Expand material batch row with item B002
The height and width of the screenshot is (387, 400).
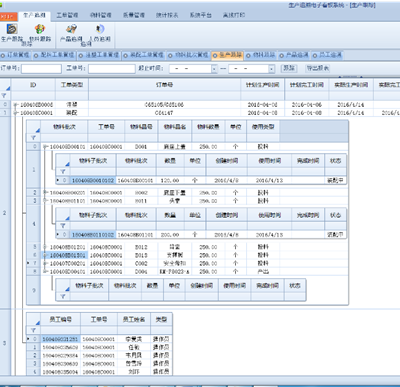pyautogui.click(x=45, y=193)
